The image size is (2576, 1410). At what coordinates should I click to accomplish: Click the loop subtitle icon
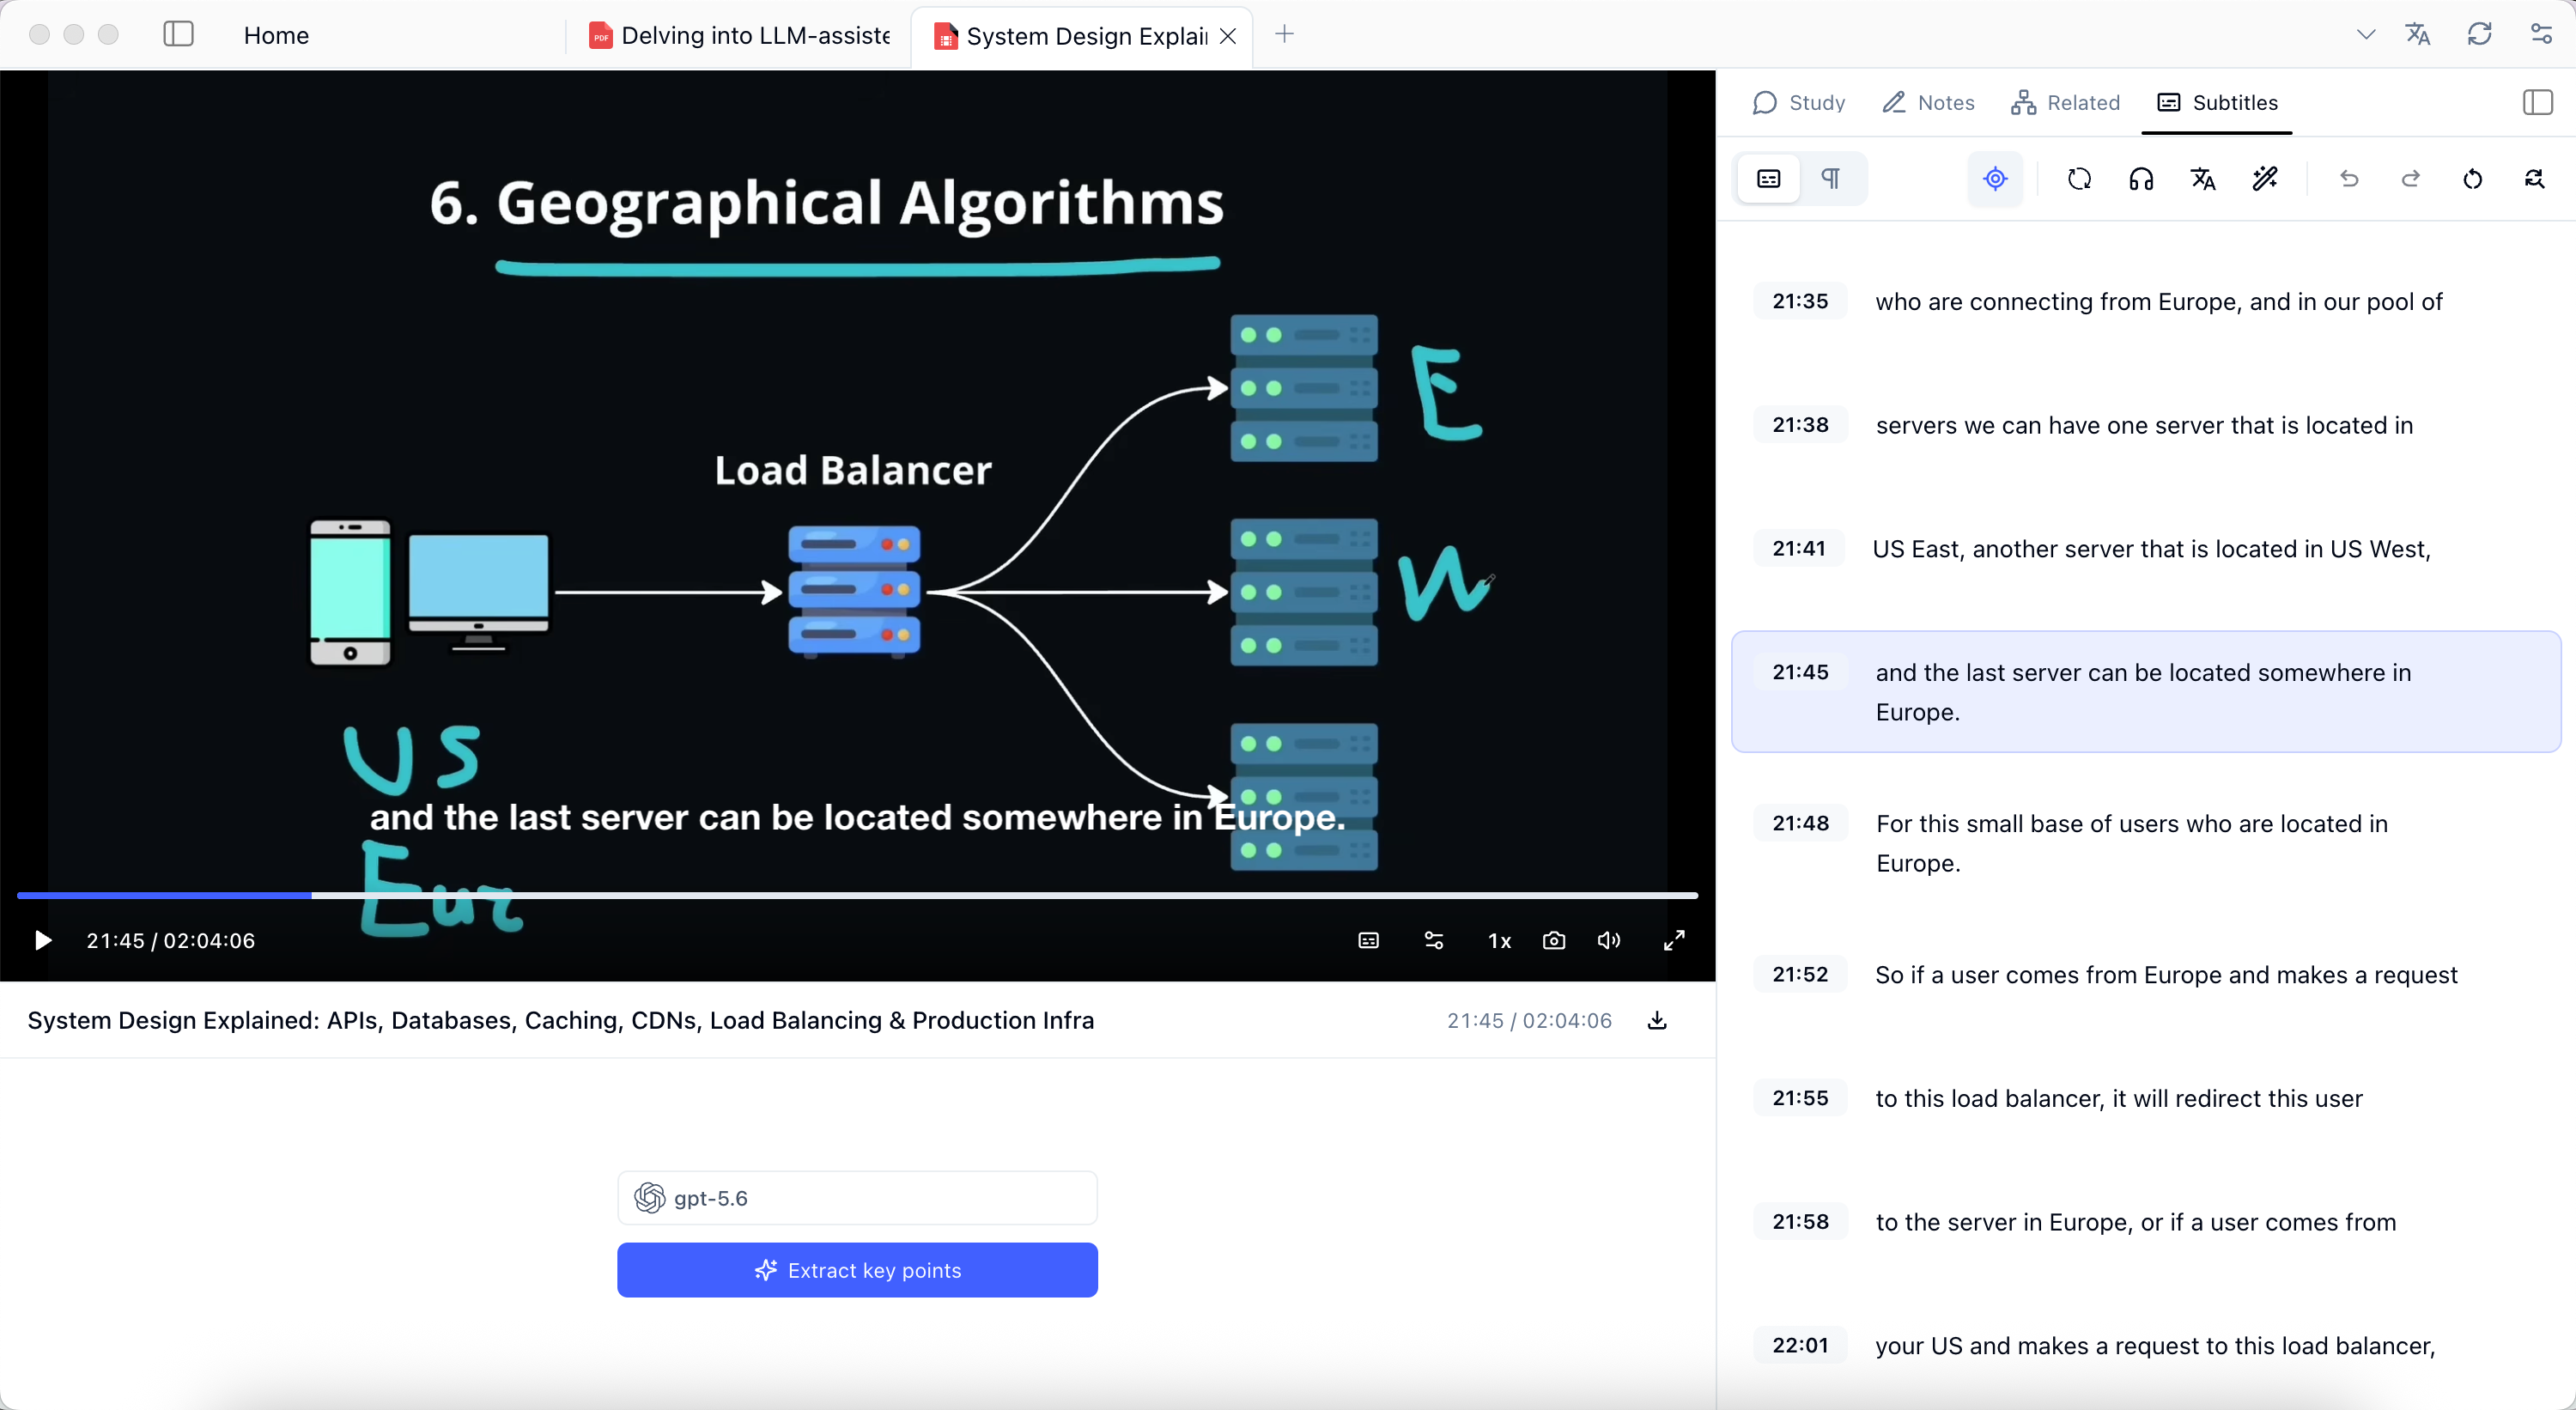(2079, 179)
